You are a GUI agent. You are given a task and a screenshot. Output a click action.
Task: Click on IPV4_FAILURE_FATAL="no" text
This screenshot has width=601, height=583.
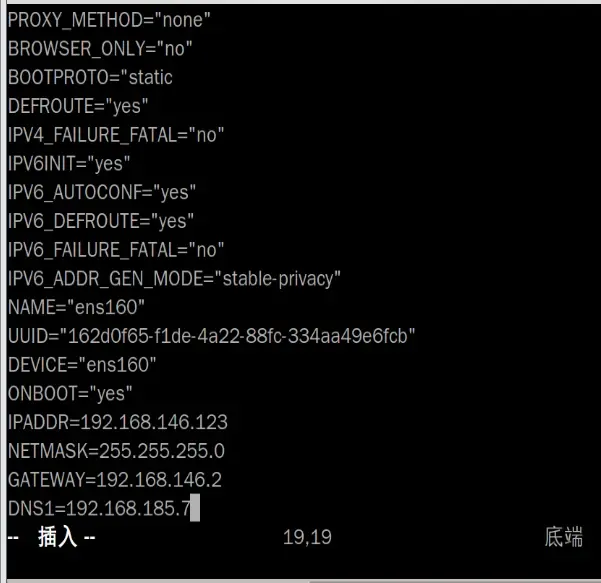pyautogui.click(x=116, y=134)
